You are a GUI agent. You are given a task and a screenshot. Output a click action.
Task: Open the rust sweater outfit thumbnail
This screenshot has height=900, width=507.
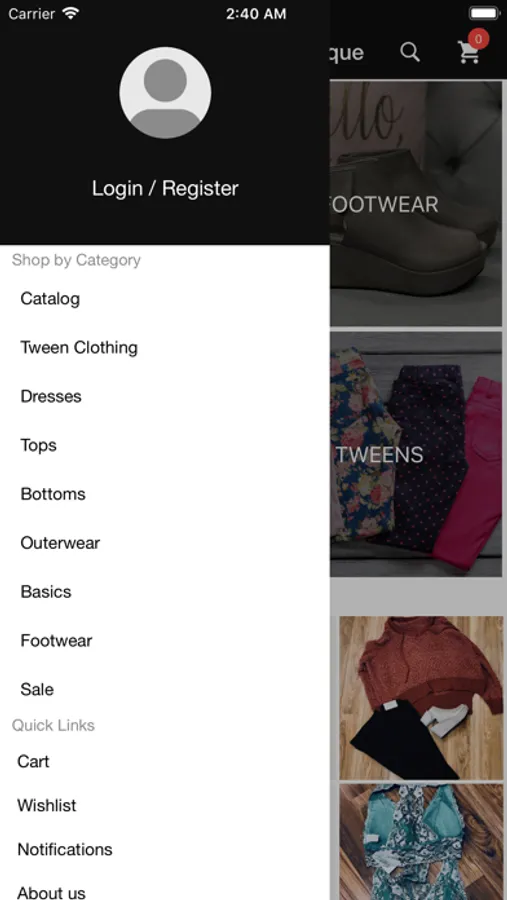tap(421, 698)
